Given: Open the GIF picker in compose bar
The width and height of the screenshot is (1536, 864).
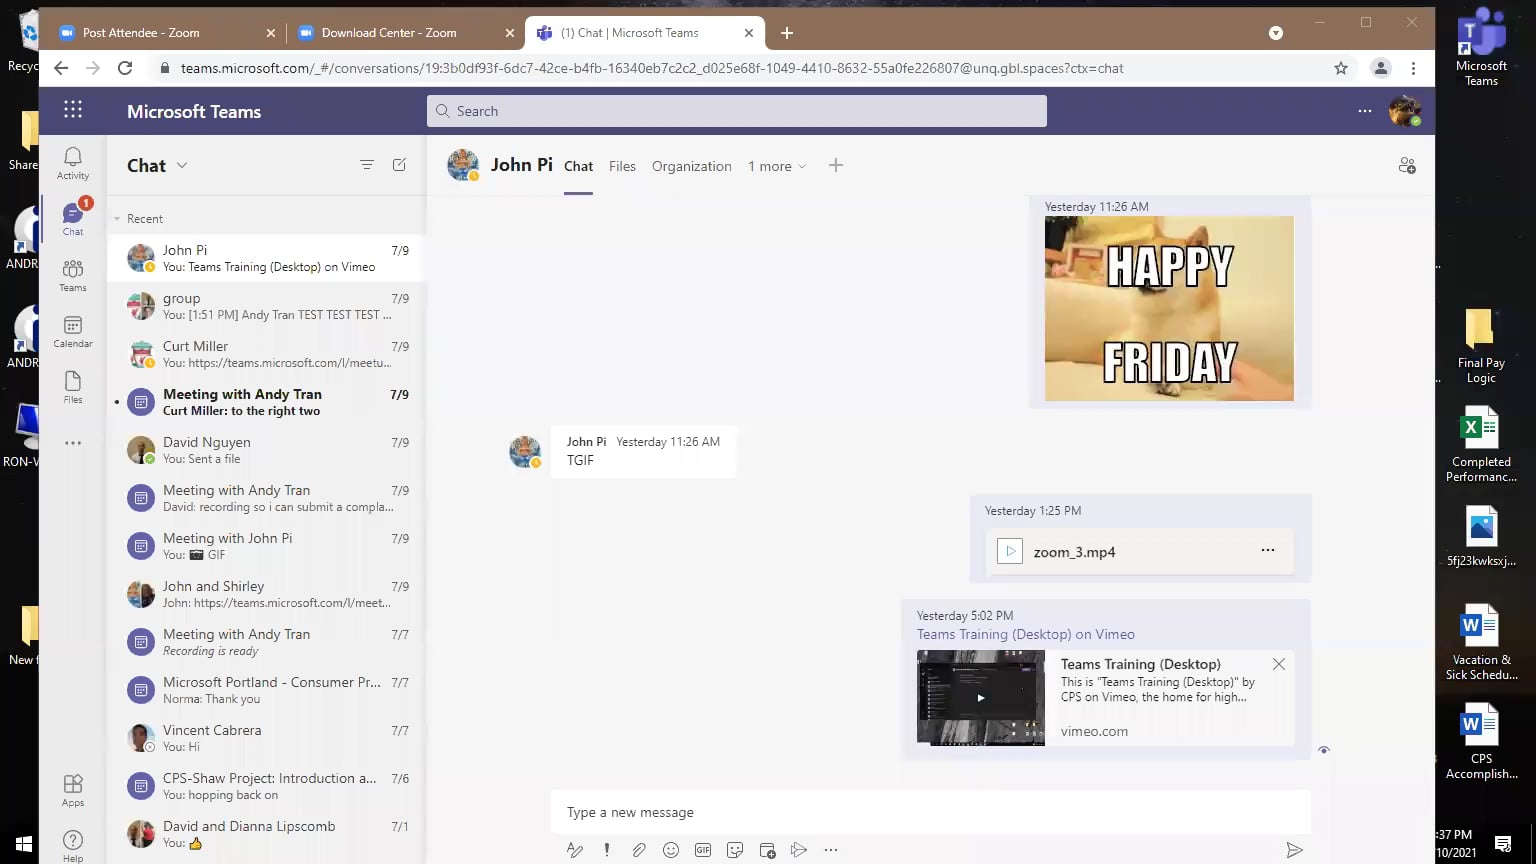Looking at the screenshot, I should click(x=703, y=850).
